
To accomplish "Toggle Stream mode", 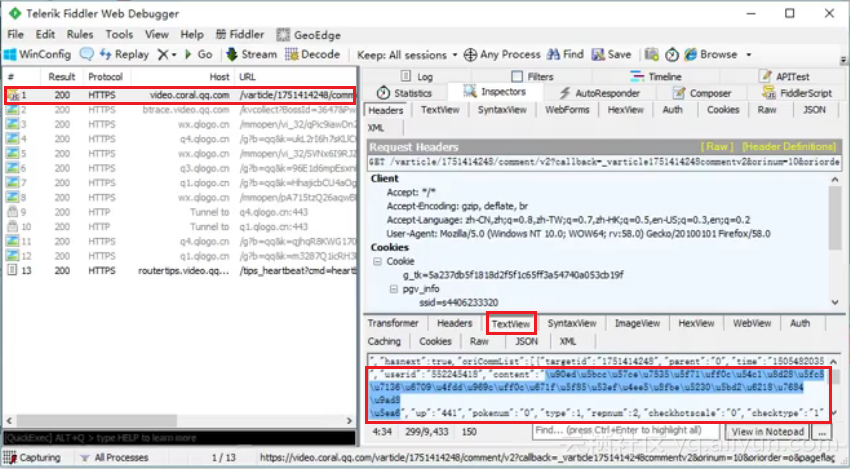I will 251,54.
